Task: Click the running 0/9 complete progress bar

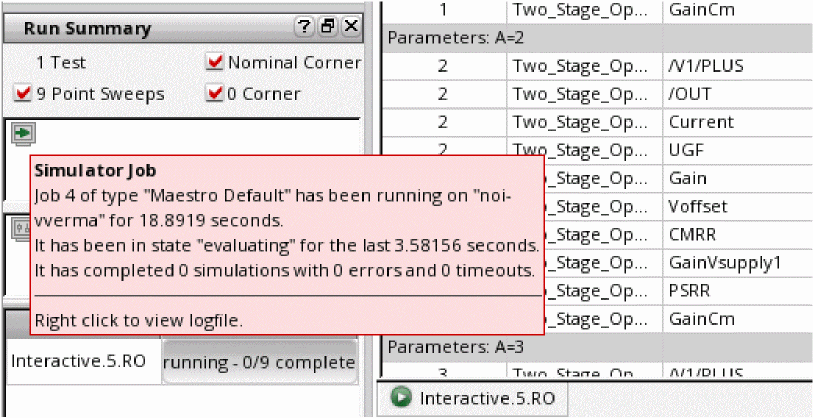Action: tap(259, 362)
